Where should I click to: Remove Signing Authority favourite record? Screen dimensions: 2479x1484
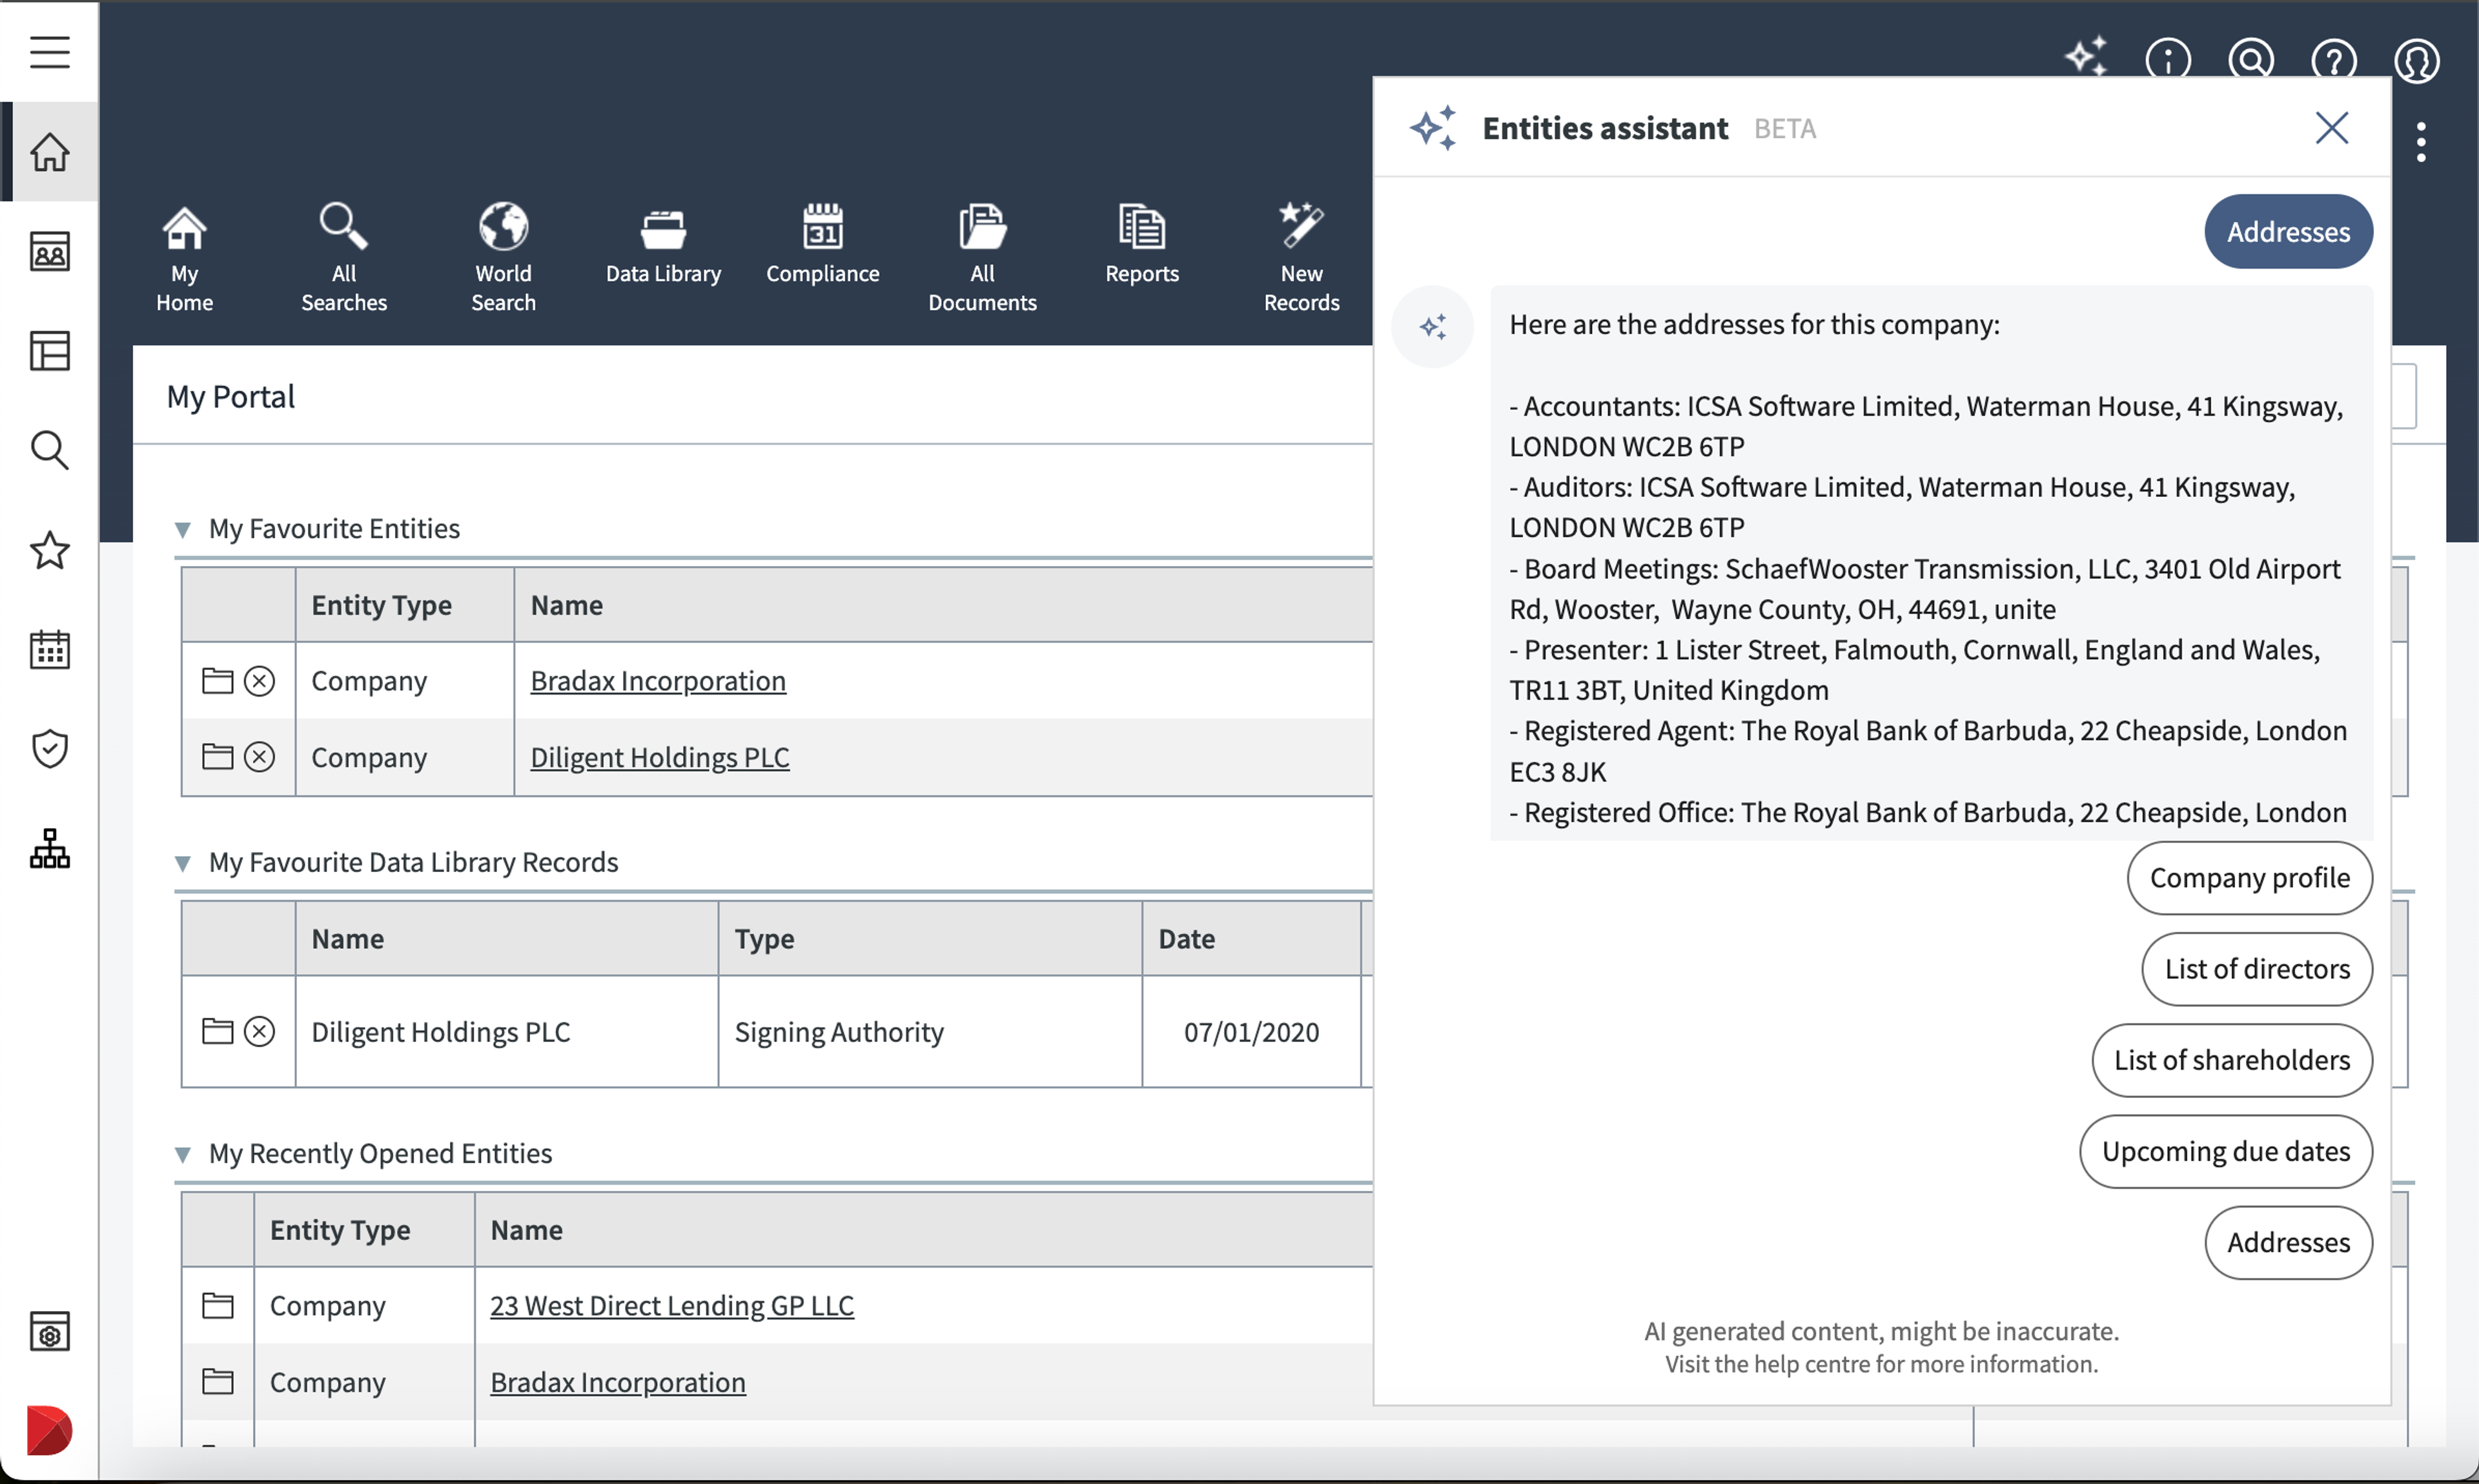[x=259, y=1031]
